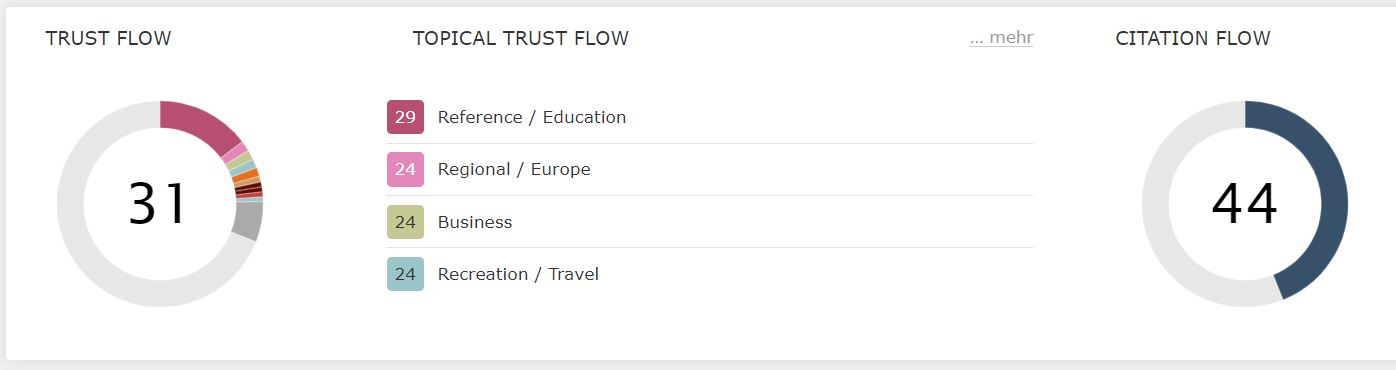Select the Recreation / Travel topic label
This screenshot has height=370, width=1396.
[x=518, y=274]
